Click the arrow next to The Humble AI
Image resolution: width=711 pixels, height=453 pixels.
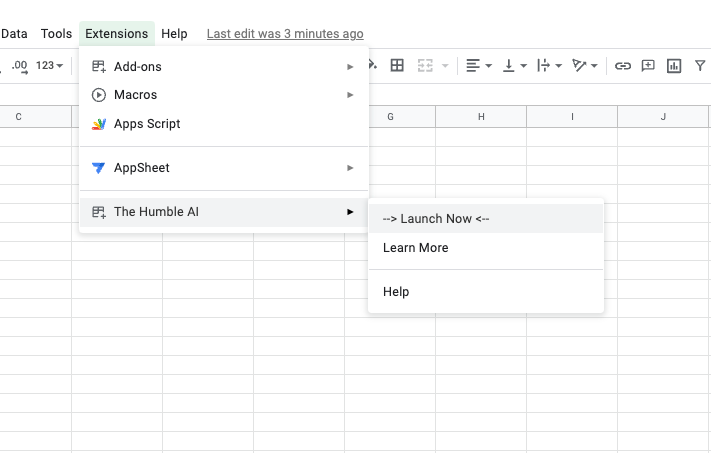tap(350, 212)
